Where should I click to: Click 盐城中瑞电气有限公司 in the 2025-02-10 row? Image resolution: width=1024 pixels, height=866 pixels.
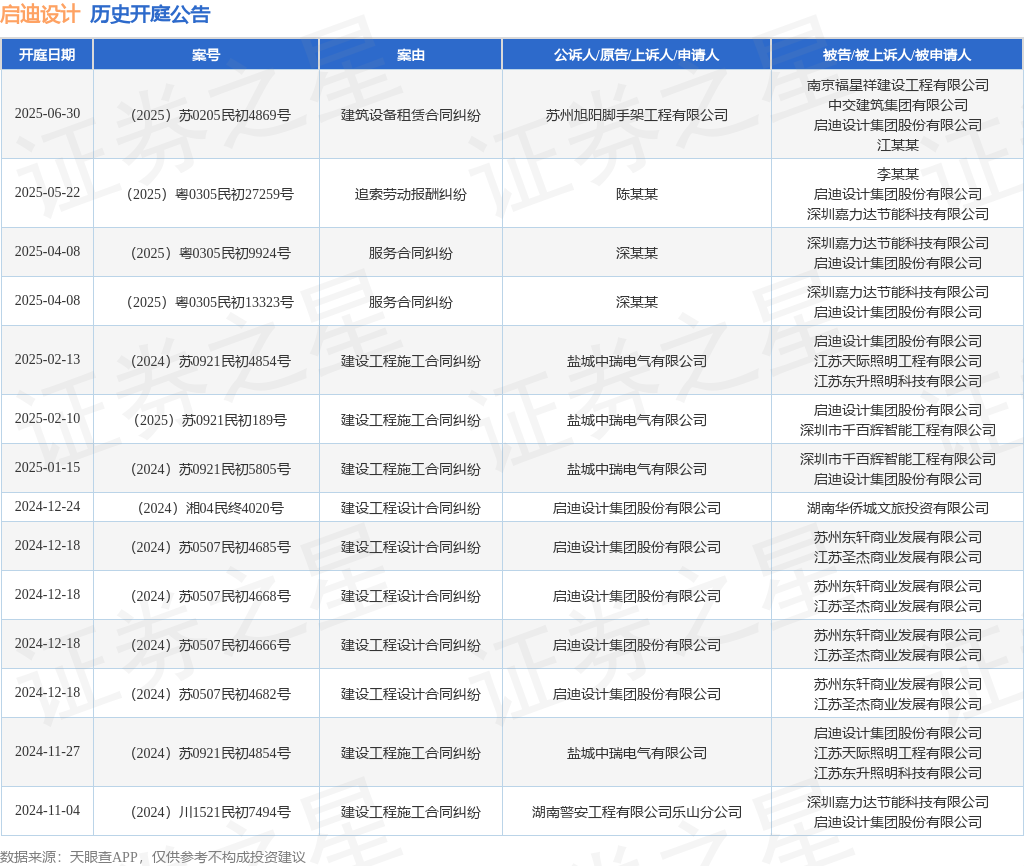637,420
